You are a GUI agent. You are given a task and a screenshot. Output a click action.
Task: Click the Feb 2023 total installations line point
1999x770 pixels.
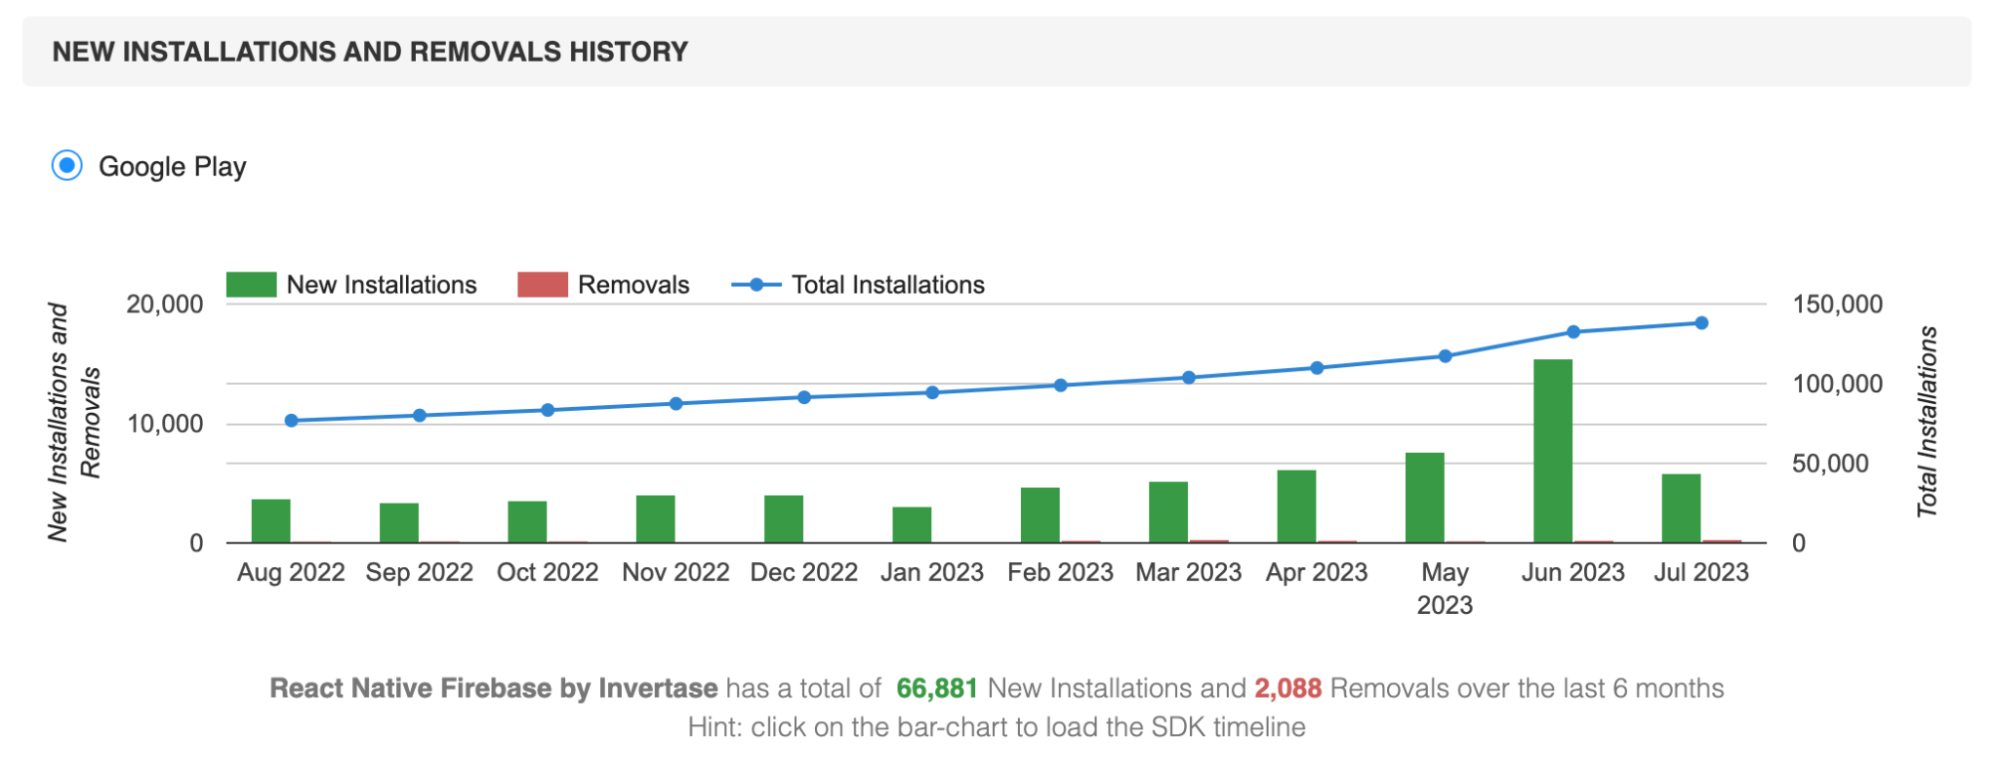click(1061, 385)
